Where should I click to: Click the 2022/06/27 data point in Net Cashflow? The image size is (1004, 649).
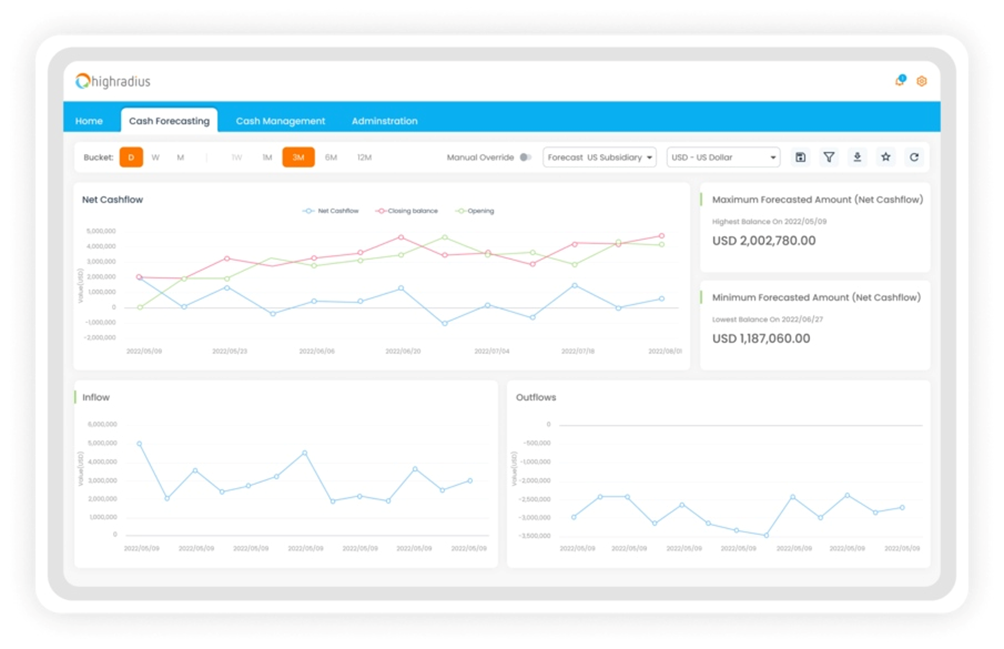pyautogui.click(x=444, y=323)
